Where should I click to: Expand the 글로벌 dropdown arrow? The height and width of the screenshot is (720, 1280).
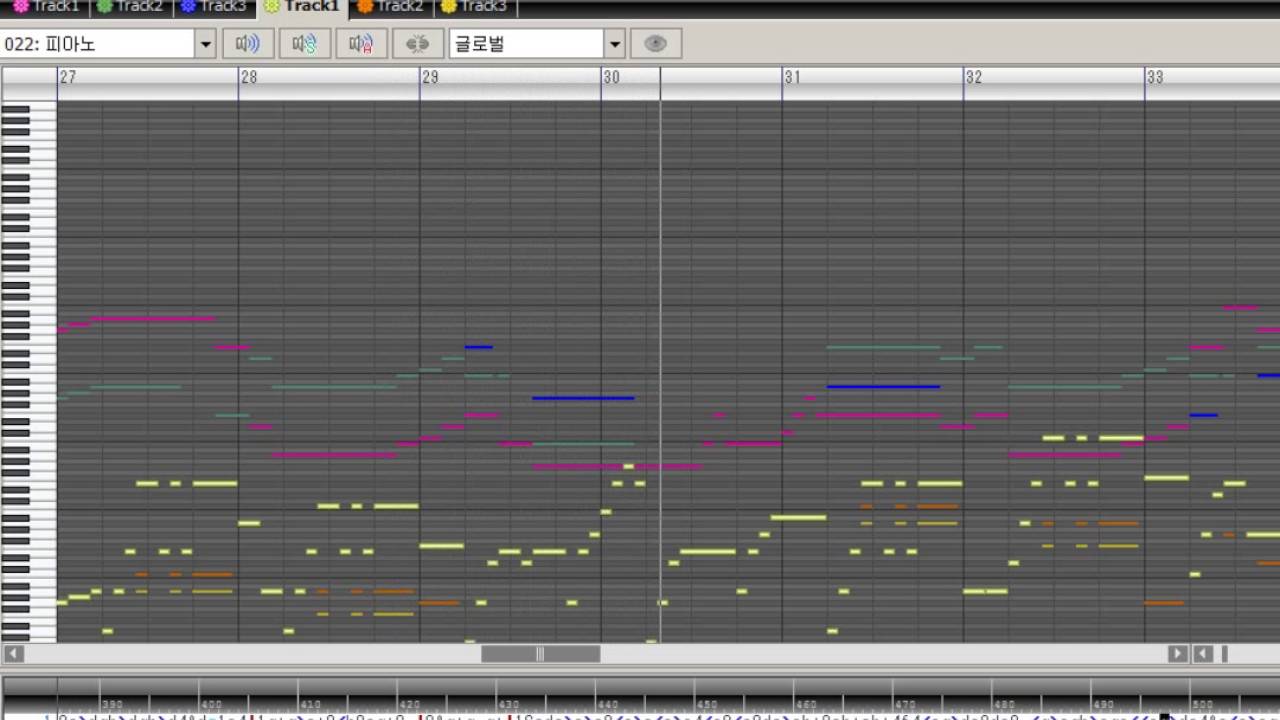615,44
